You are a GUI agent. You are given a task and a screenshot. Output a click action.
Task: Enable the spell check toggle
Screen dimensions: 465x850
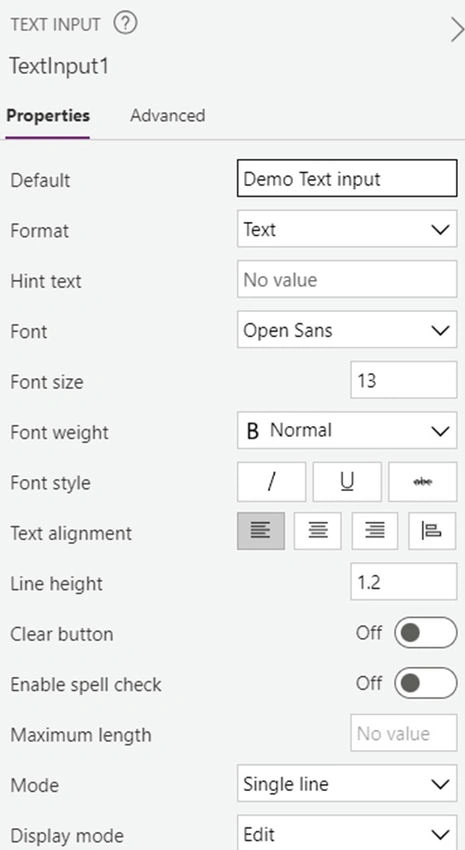point(425,683)
